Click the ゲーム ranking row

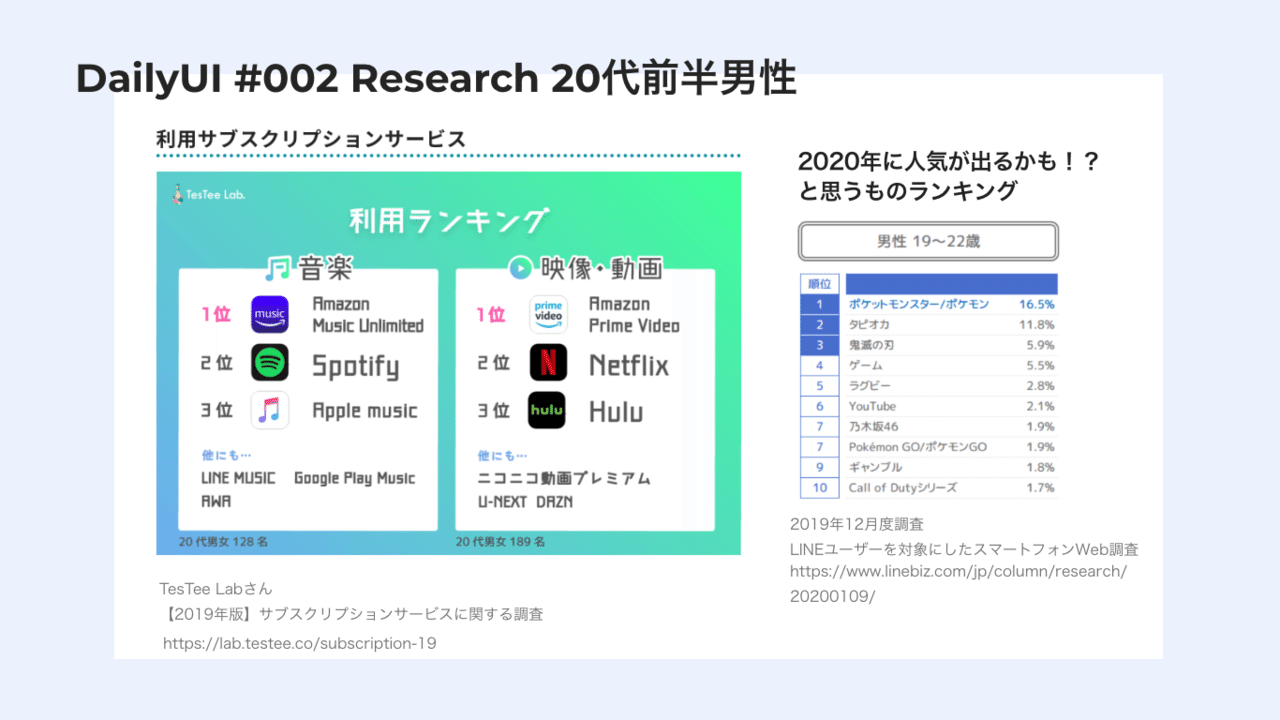tap(928, 365)
